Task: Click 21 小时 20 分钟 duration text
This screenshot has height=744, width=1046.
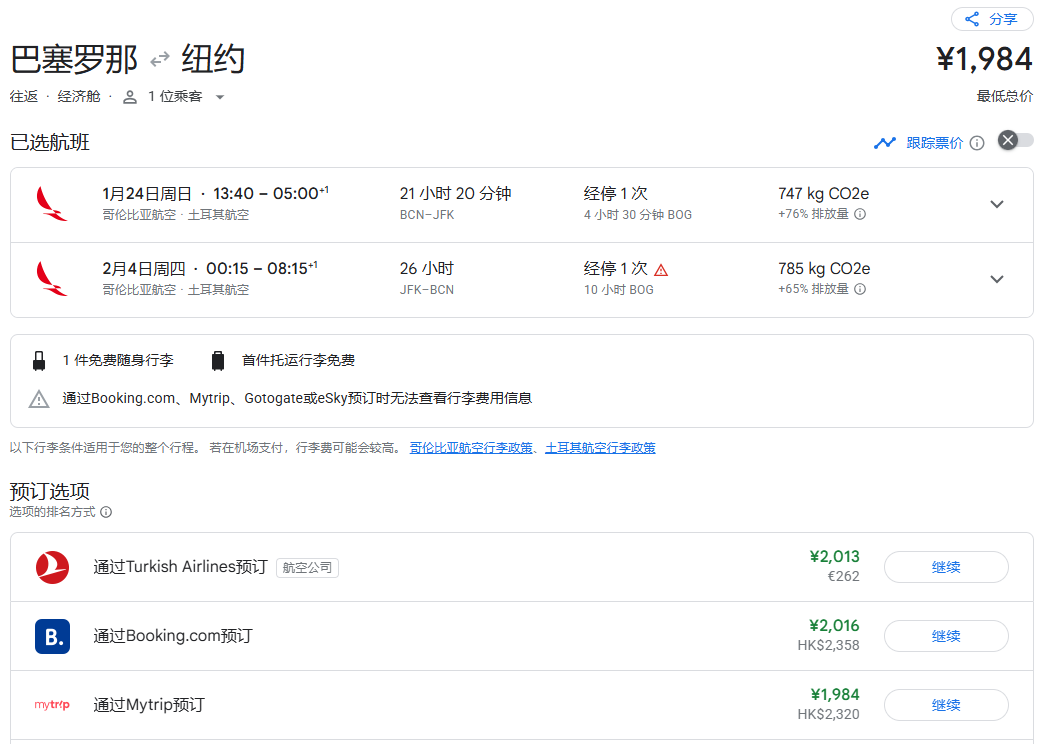Action: (456, 194)
